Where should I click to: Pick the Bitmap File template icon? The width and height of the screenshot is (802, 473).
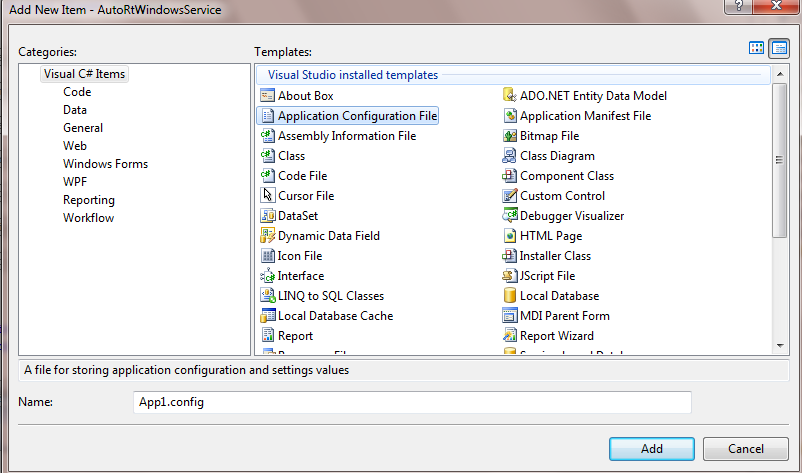pyautogui.click(x=509, y=136)
